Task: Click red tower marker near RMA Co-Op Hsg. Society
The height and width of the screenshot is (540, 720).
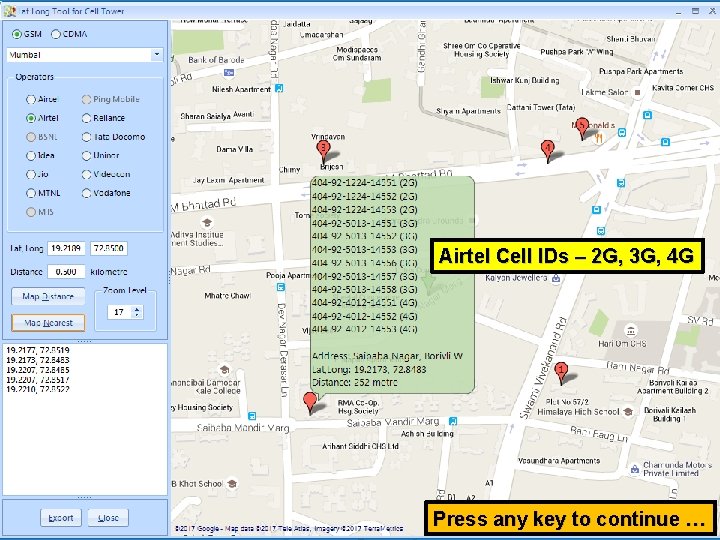Action: tap(310, 403)
